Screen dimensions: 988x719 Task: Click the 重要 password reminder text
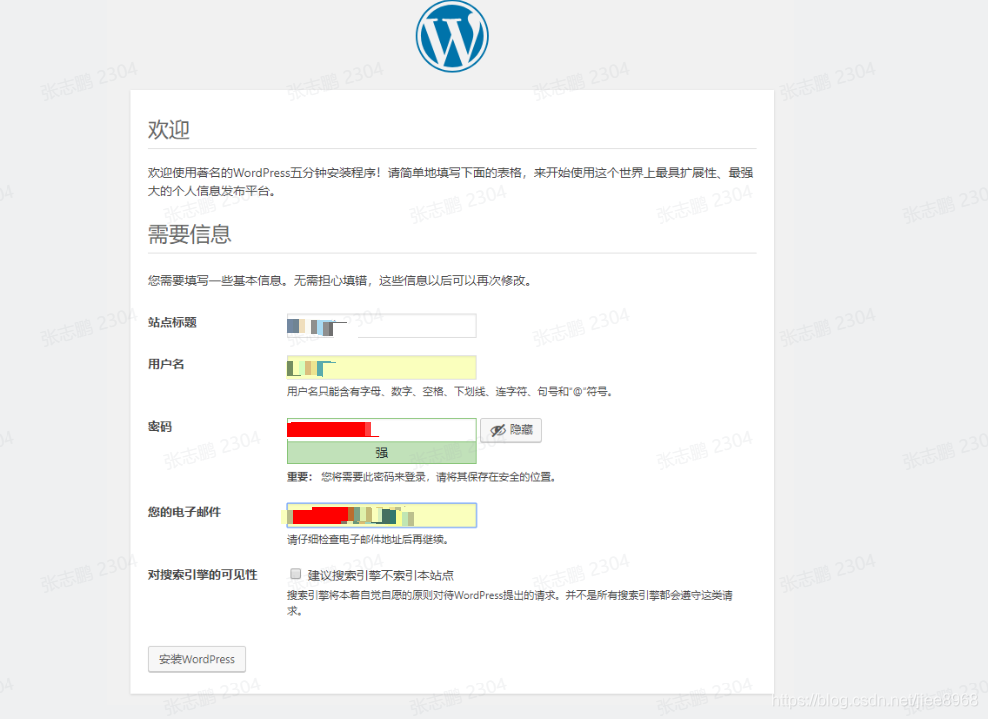[422, 477]
